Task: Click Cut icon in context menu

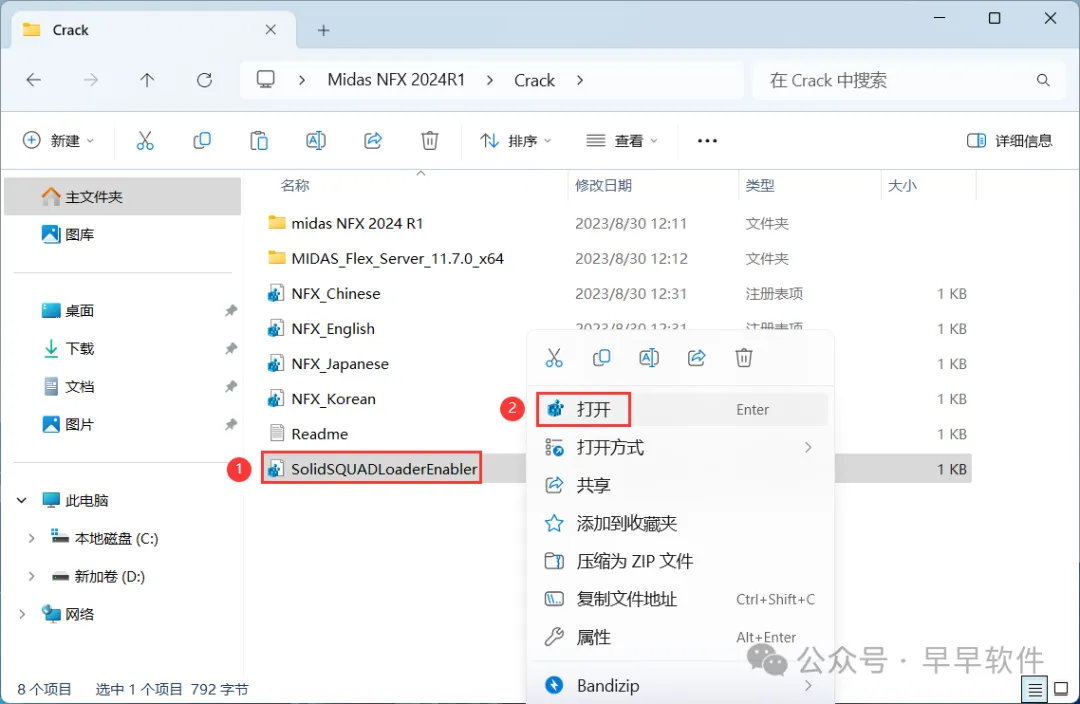Action: (554, 358)
